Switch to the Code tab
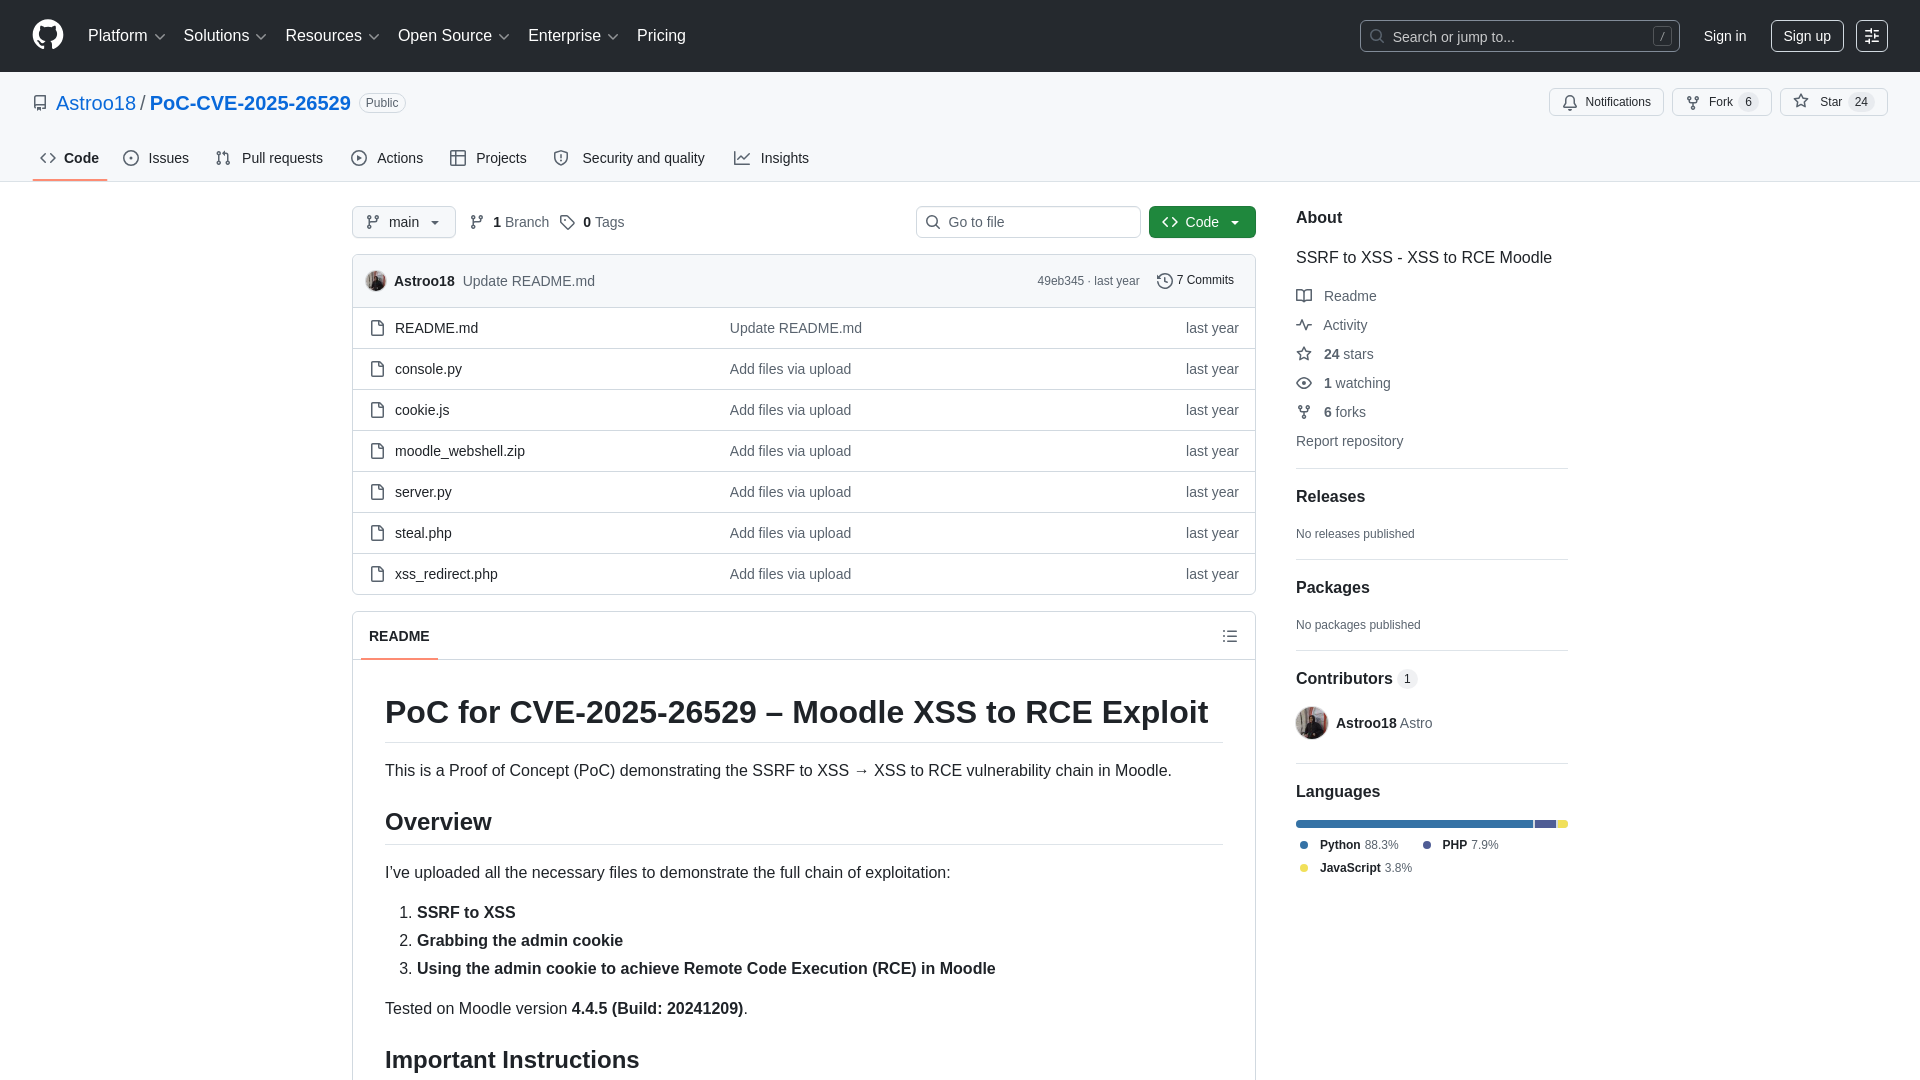Viewport: 1920px width, 1080px height. [x=70, y=158]
